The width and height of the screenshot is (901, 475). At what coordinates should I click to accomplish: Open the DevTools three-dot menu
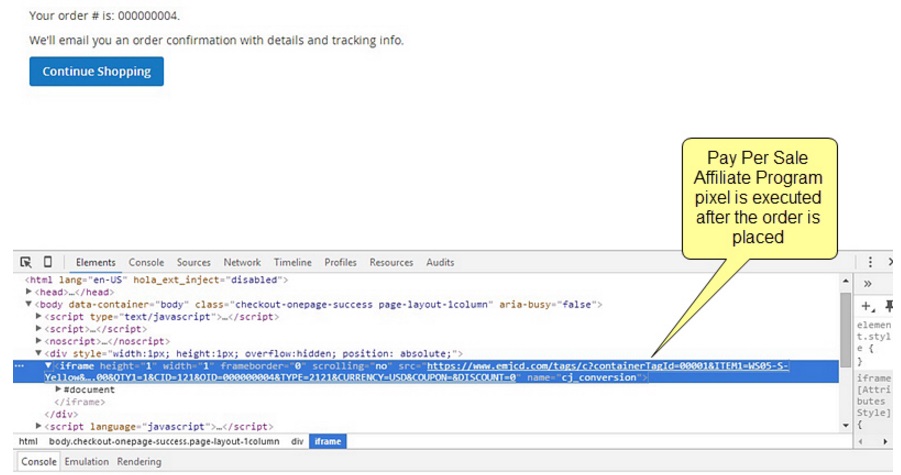[x=870, y=262]
